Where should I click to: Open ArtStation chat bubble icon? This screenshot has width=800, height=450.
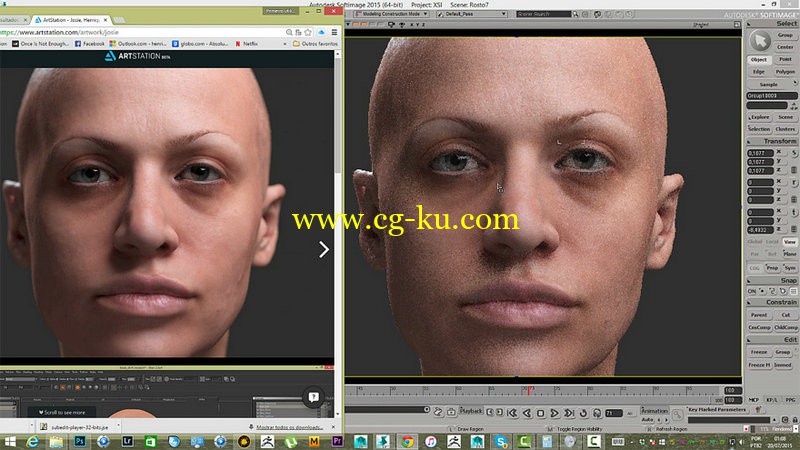click(x=313, y=396)
